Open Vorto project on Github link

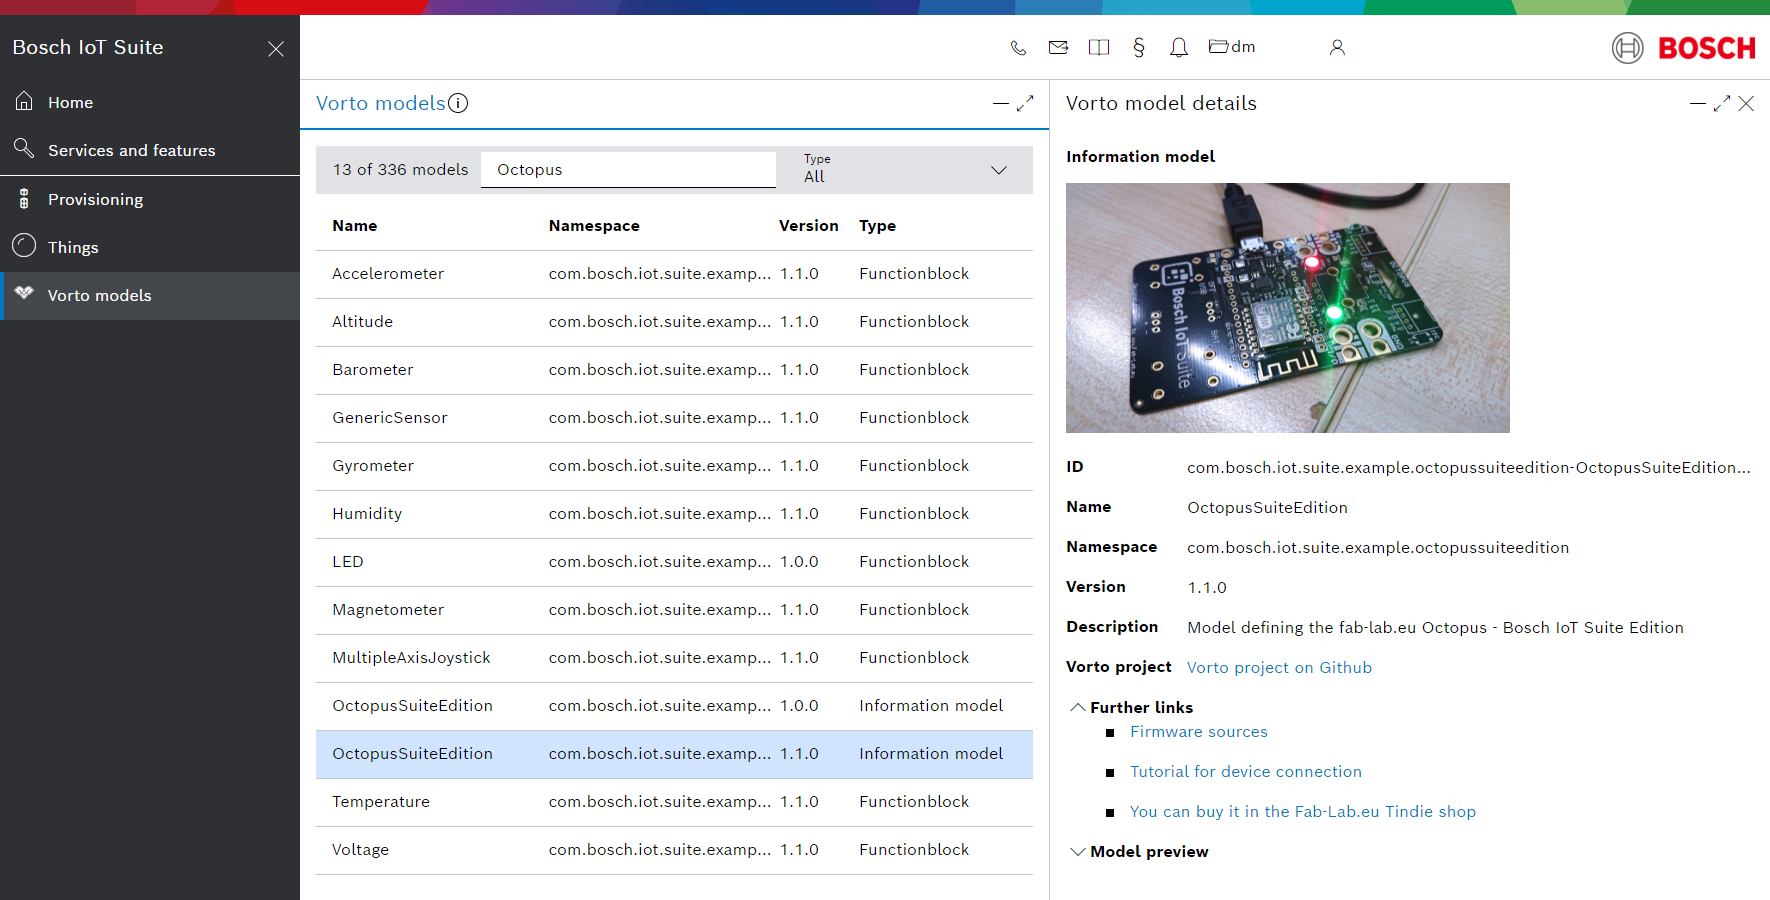pyautogui.click(x=1279, y=667)
